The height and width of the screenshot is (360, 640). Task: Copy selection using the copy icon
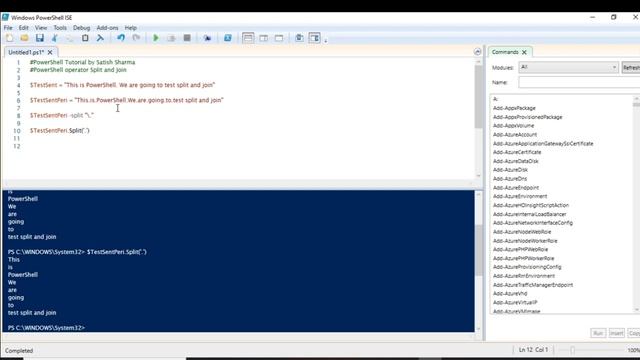(x=70, y=38)
